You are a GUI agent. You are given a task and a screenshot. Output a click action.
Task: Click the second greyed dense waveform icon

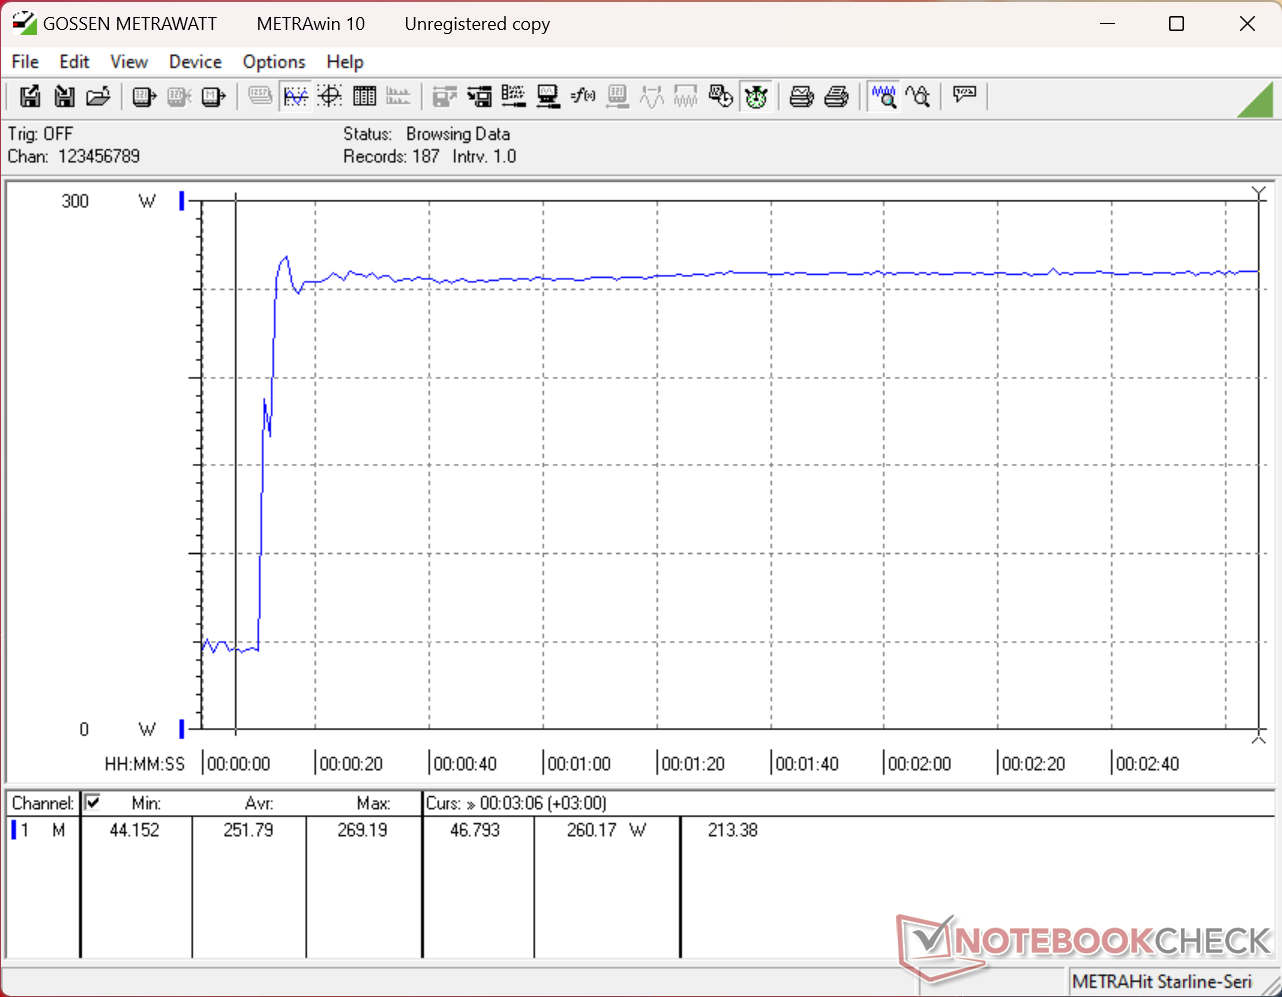(x=686, y=96)
